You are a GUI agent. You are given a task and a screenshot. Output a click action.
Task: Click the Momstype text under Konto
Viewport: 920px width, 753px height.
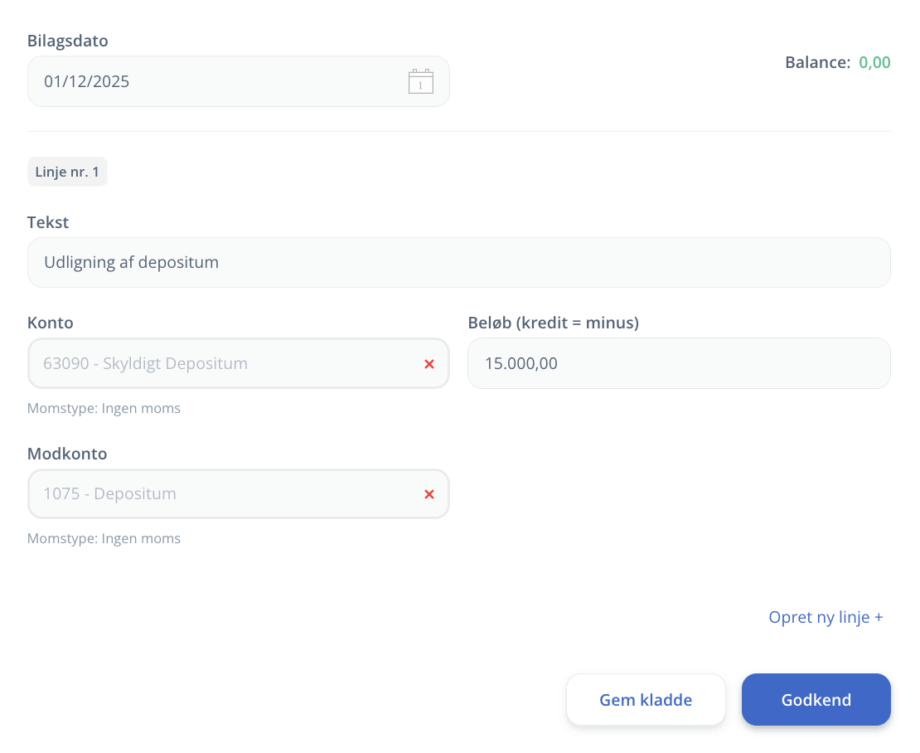104,408
